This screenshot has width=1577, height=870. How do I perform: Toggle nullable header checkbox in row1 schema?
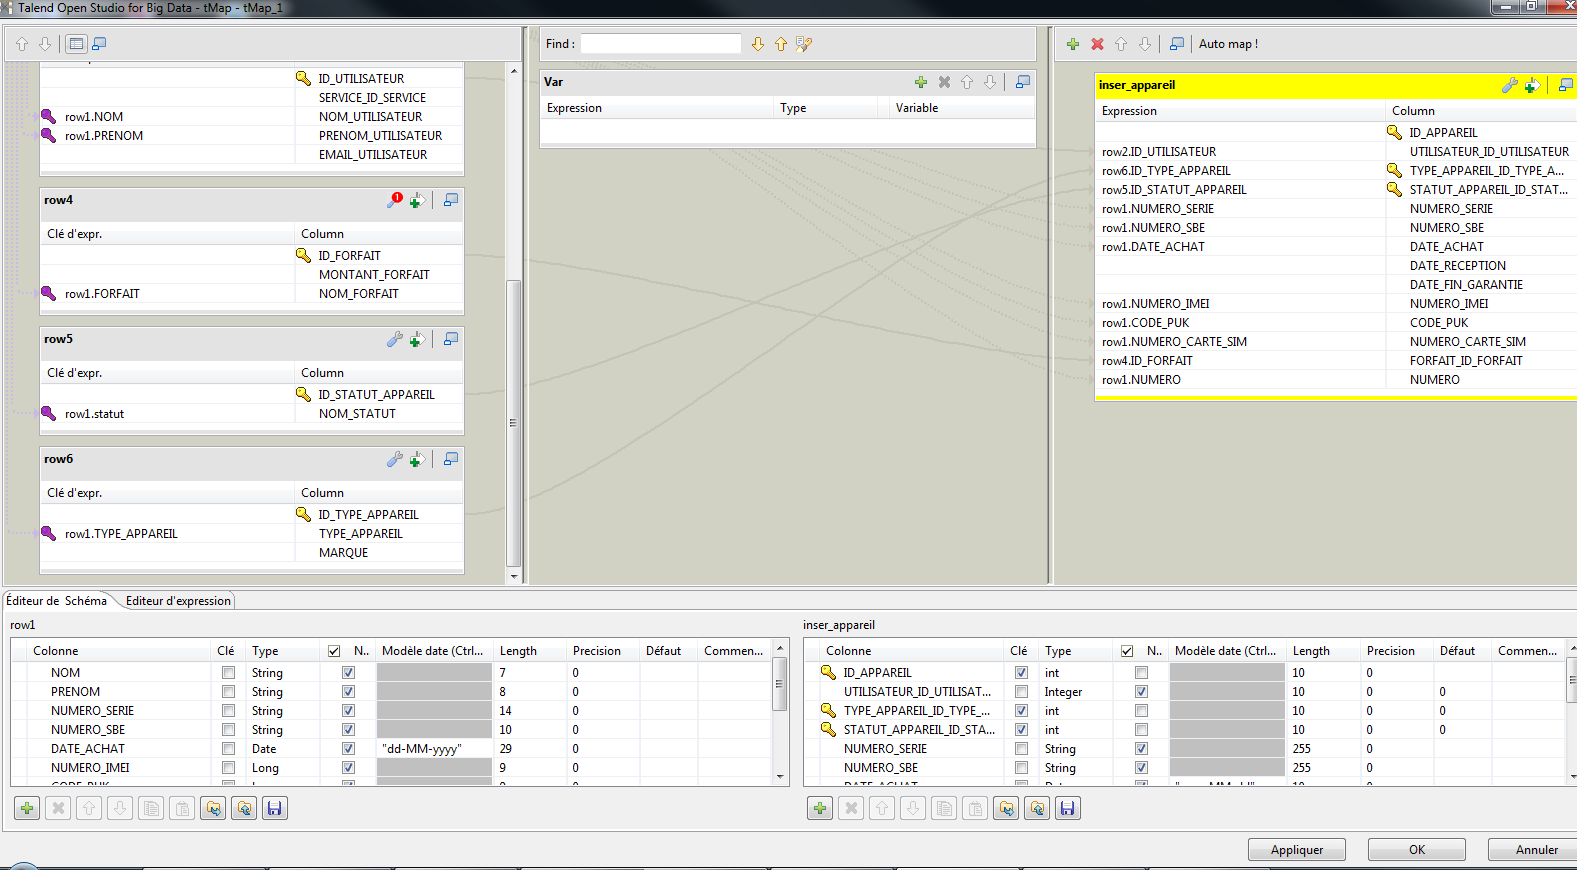(x=334, y=651)
